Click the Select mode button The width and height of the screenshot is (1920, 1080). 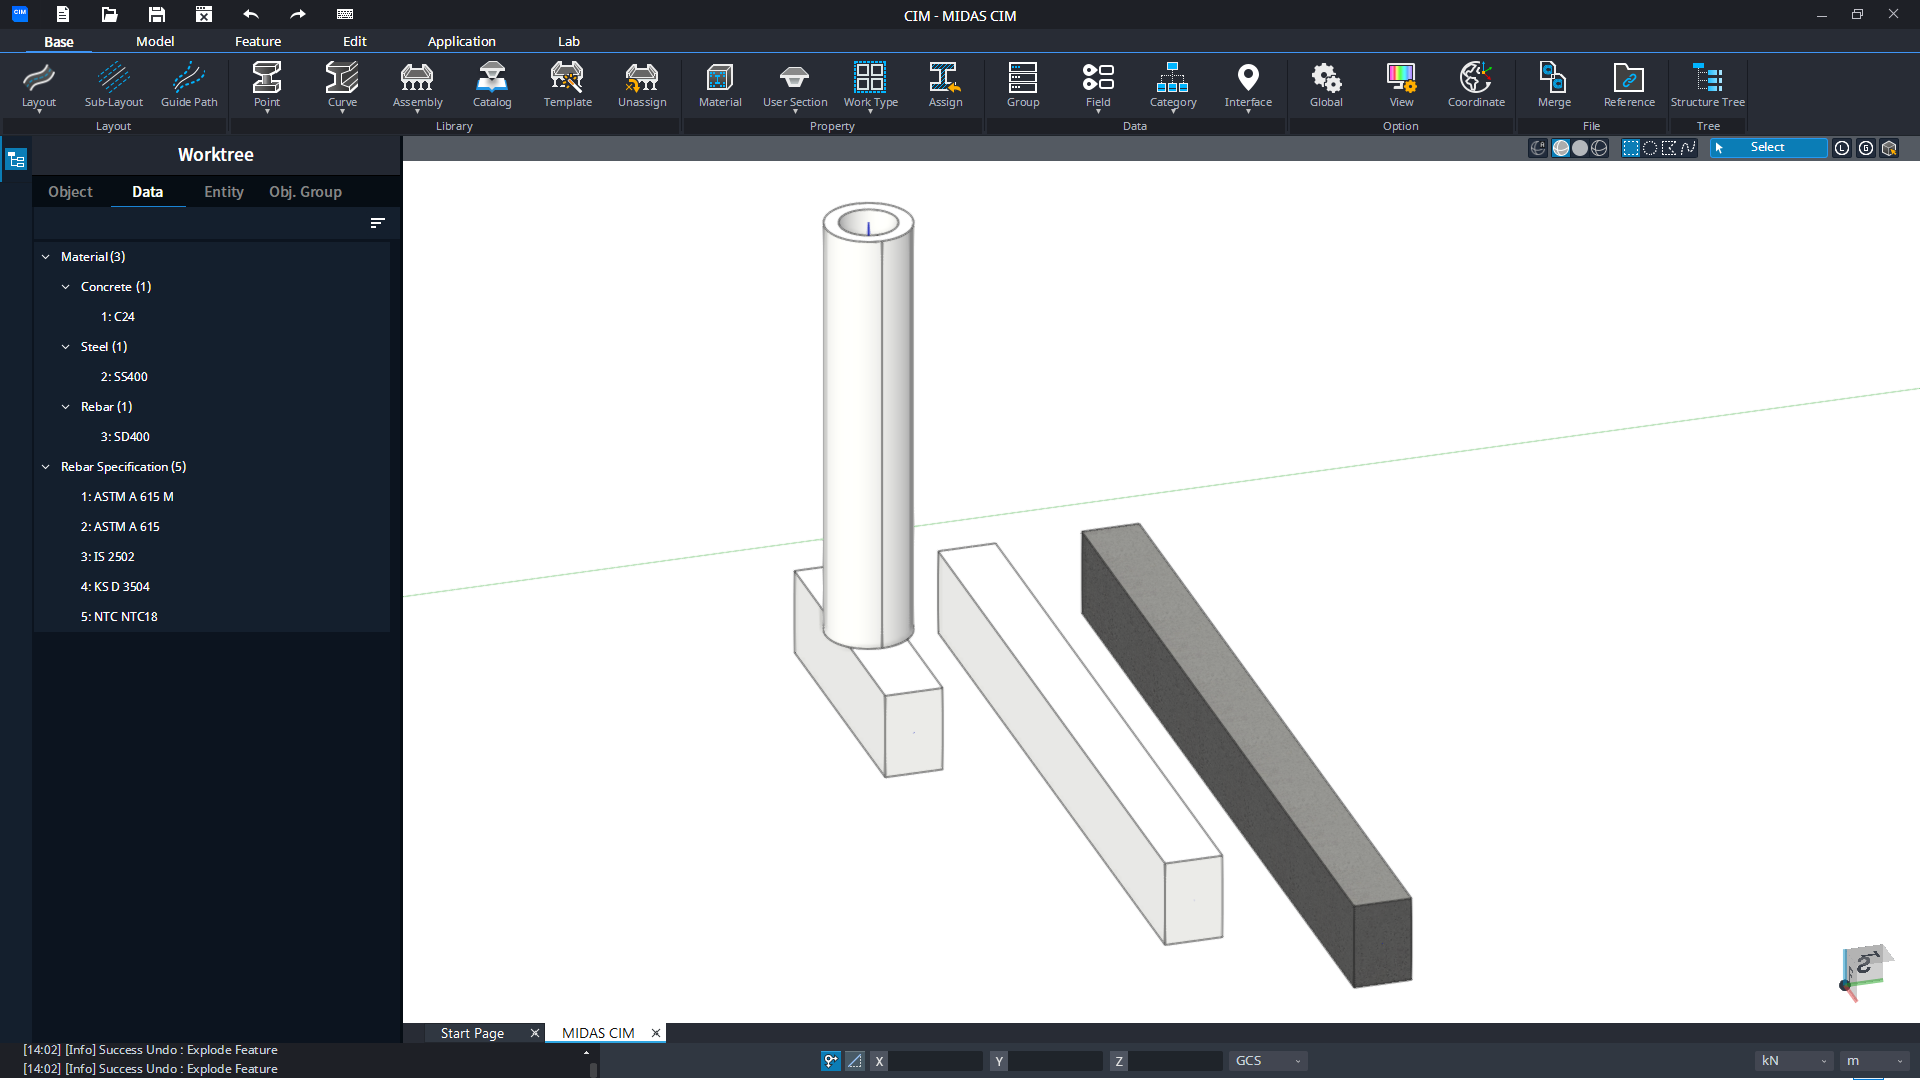click(1767, 148)
